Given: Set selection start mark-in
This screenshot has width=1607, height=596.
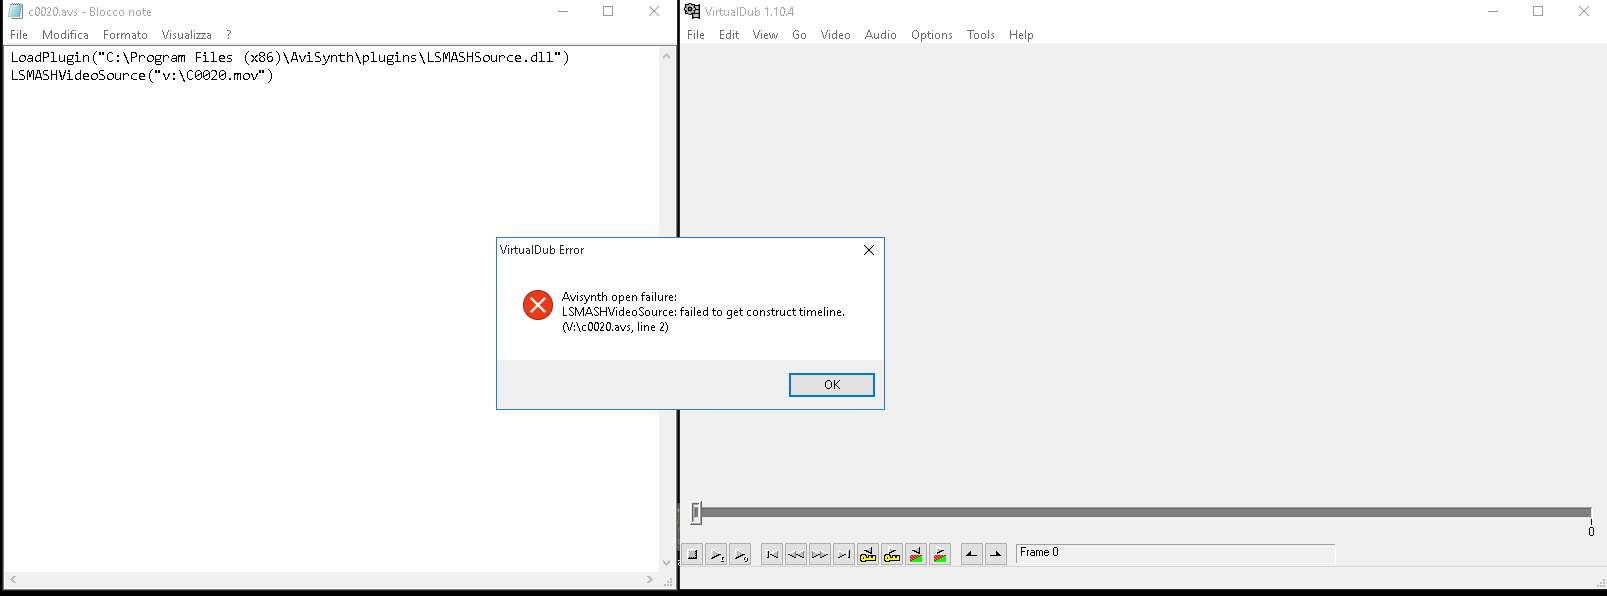Looking at the screenshot, I should tap(972, 554).
